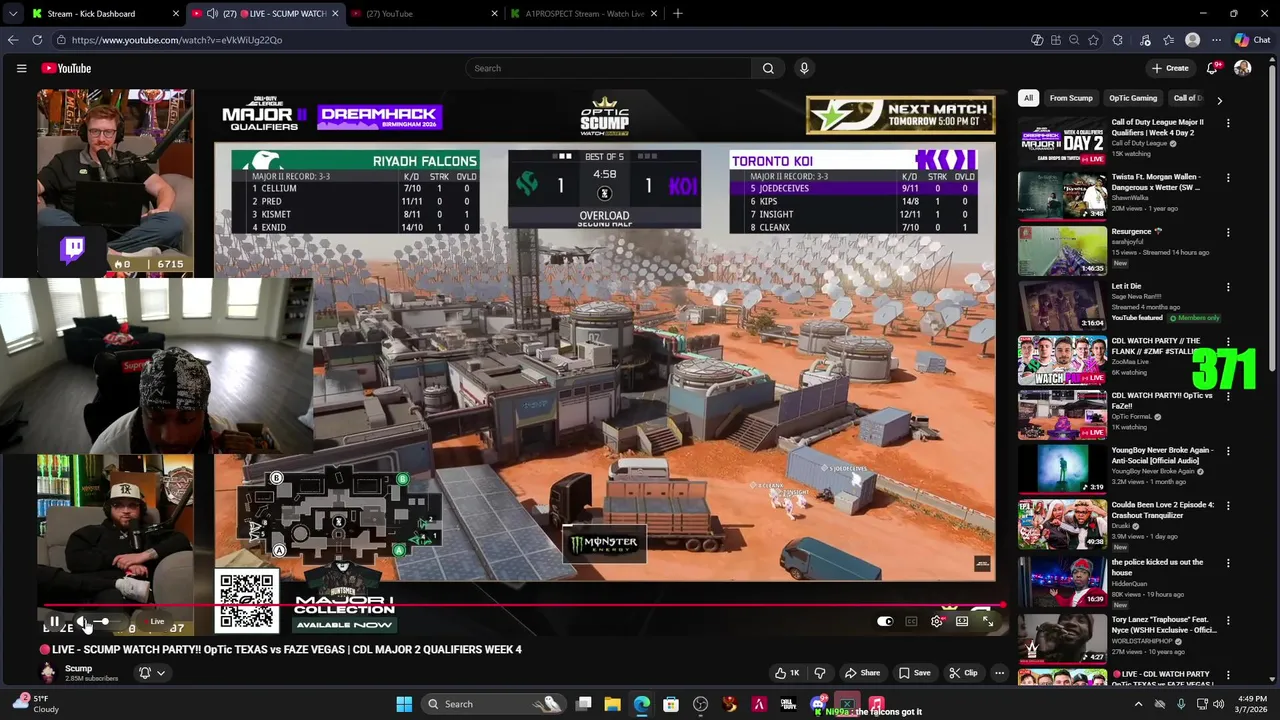Open Windows Start menu
1280x720 pixels.
pos(404,704)
